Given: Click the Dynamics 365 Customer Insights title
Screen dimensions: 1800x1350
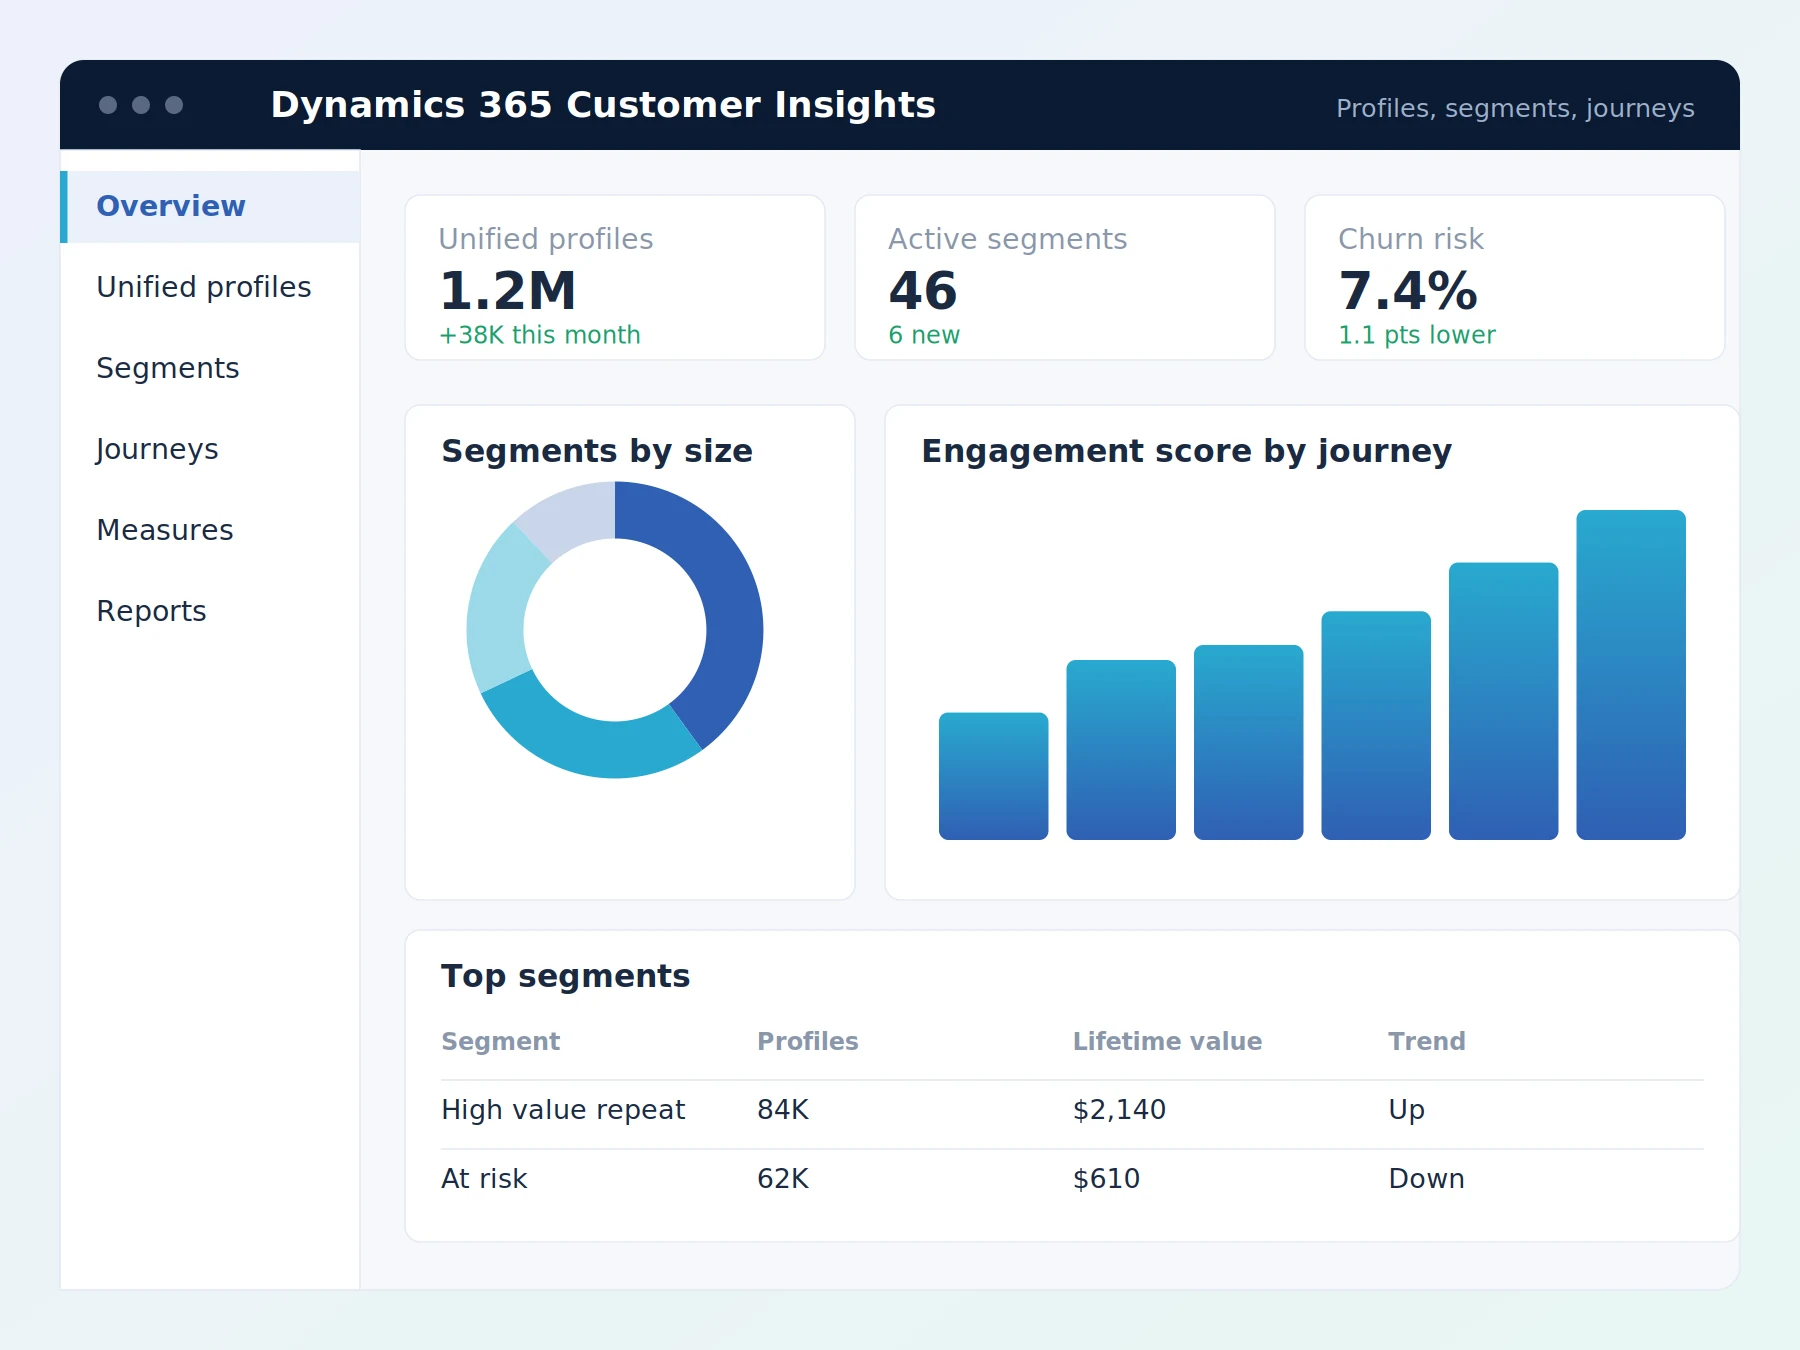Looking at the screenshot, I should pos(603,105).
